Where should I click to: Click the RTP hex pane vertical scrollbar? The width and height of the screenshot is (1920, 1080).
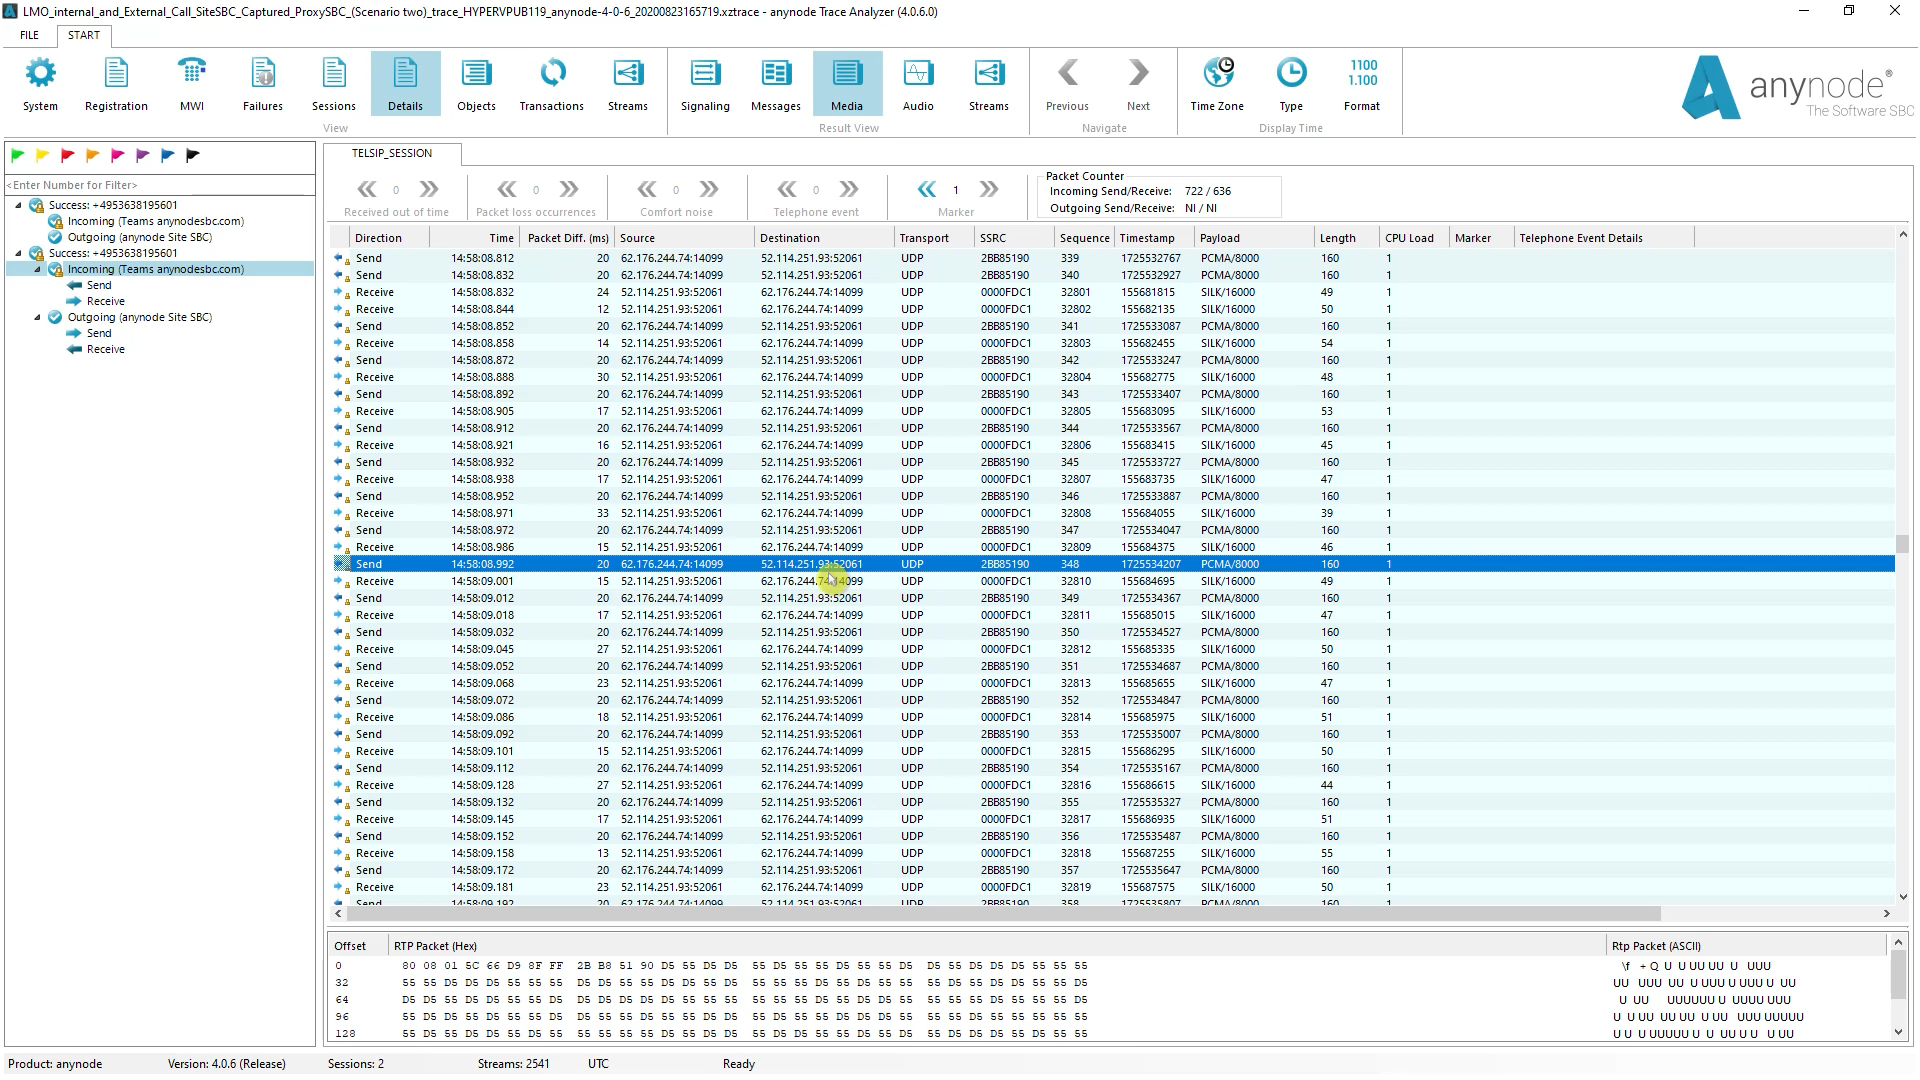point(1898,974)
